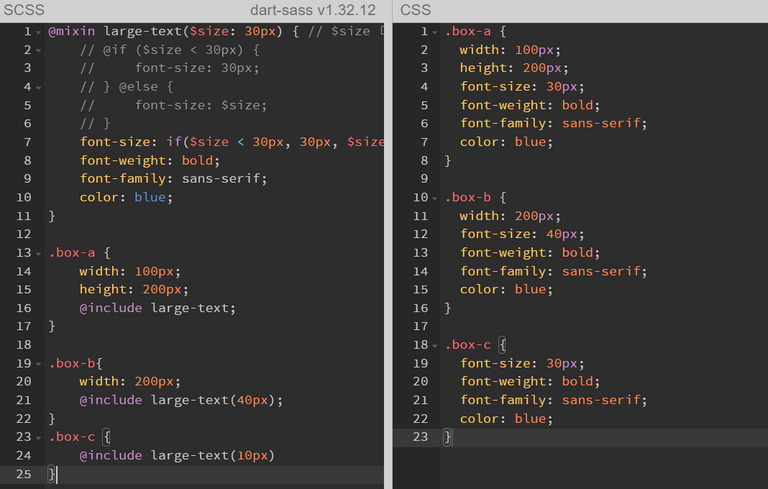Click '@include large-text;' on SCSS line 16
The height and width of the screenshot is (489, 768).
pyautogui.click(x=158, y=308)
